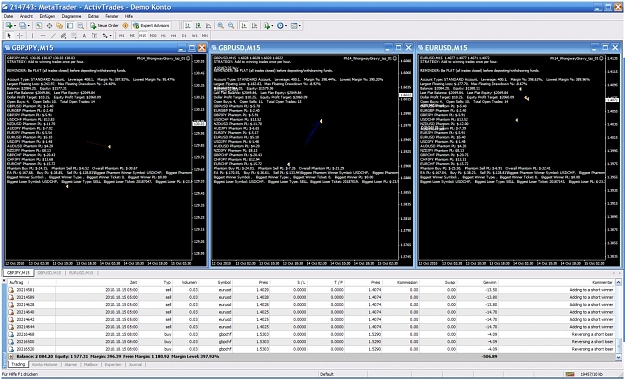
Task: Launch MetaEditor from the toolbar icon
Action: (125, 26)
